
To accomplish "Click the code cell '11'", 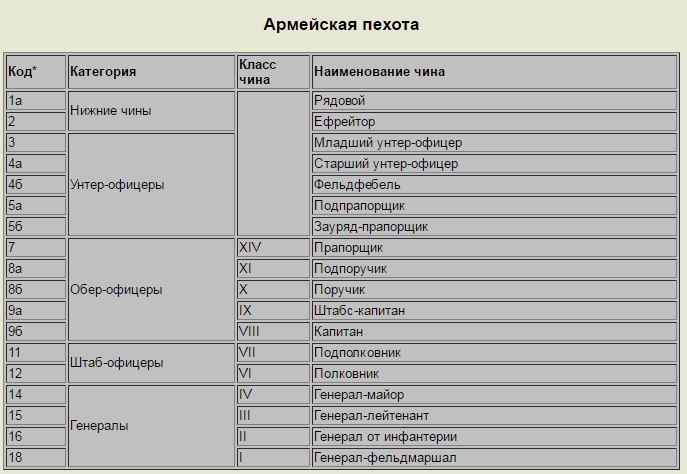I will coord(36,353).
